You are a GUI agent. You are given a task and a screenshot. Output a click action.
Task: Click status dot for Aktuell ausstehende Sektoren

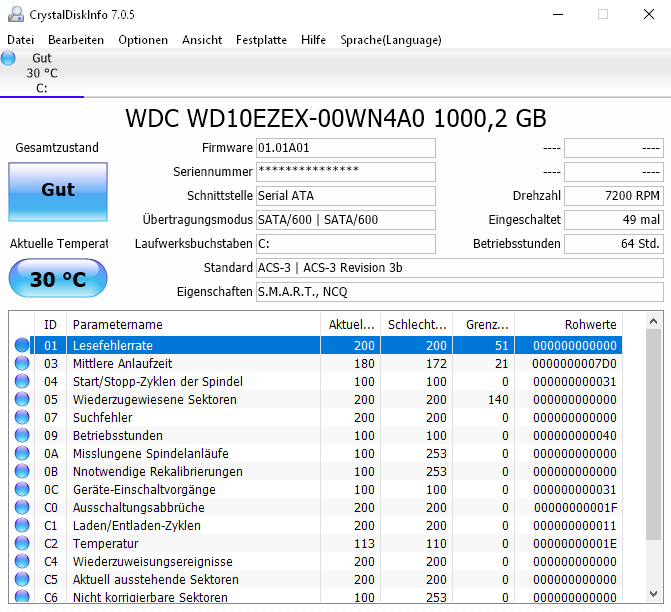tap(22, 579)
